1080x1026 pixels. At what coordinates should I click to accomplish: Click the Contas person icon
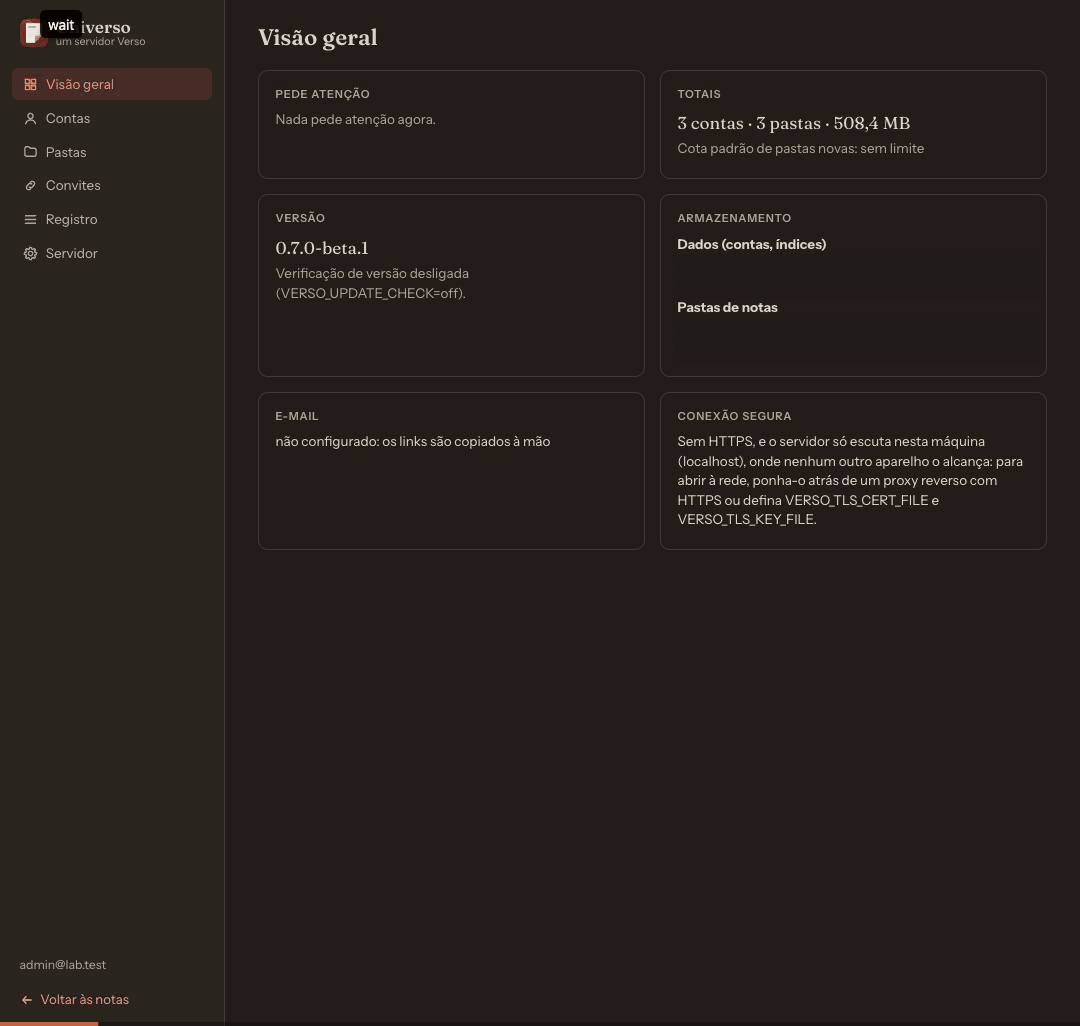click(x=30, y=118)
